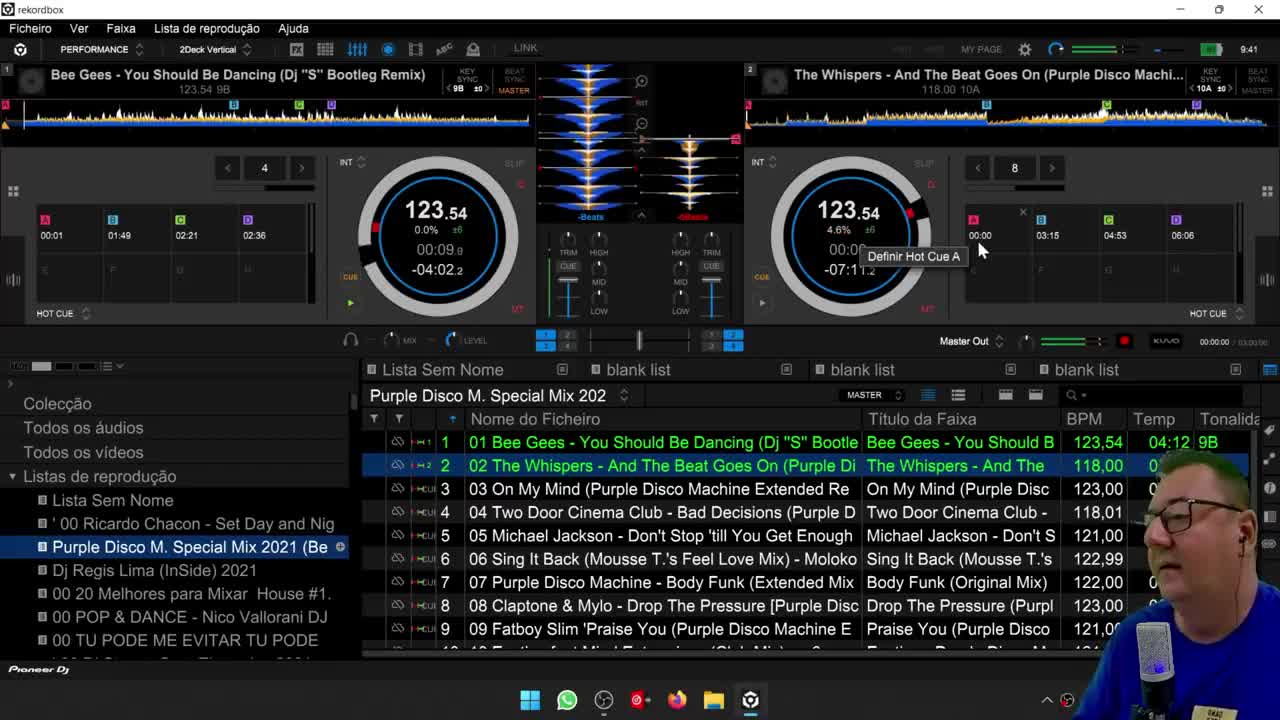Open the PERFORMANCE mode dropdown
1280x720 pixels.
pos(100,49)
